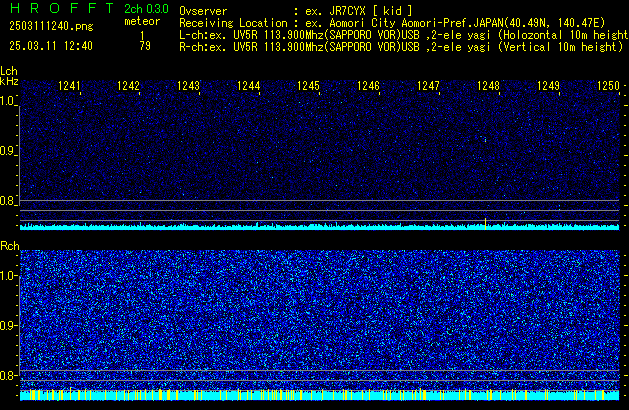Viewport: 629px width, 410px height.
Task: Select the Receiving Location Aomori City line
Action: 392,23
